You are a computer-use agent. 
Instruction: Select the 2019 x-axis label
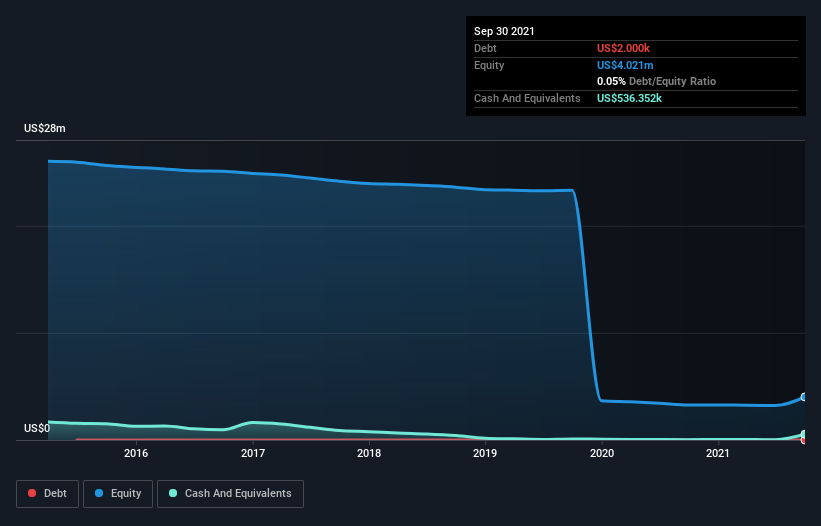tap(485, 453)
